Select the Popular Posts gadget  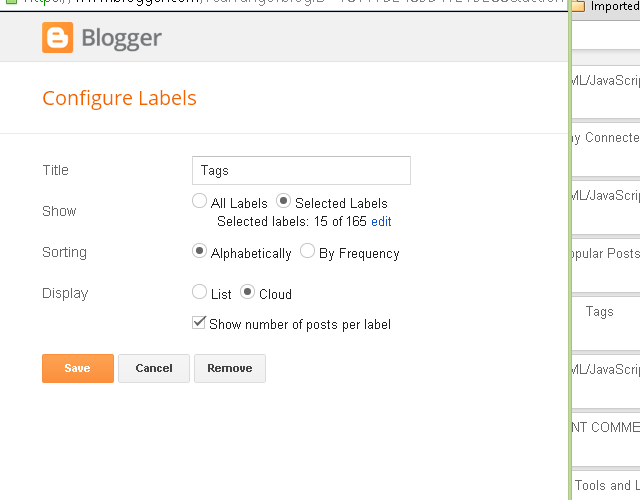[604, 253]
